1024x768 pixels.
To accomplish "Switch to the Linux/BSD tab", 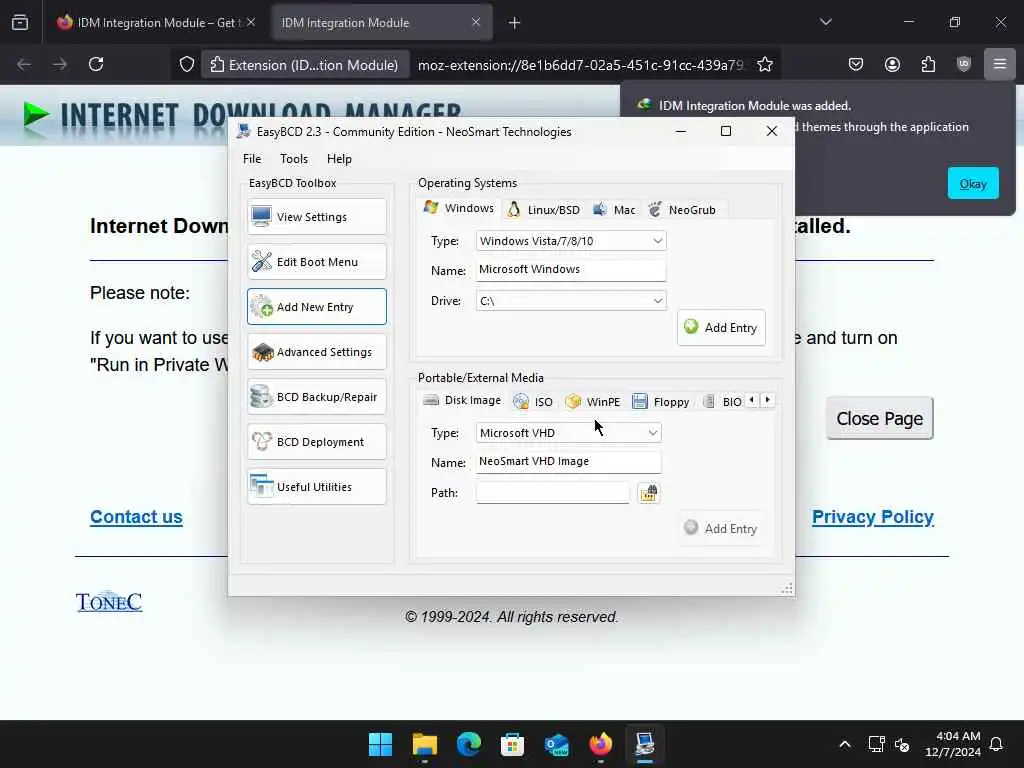I will [543, 210].
